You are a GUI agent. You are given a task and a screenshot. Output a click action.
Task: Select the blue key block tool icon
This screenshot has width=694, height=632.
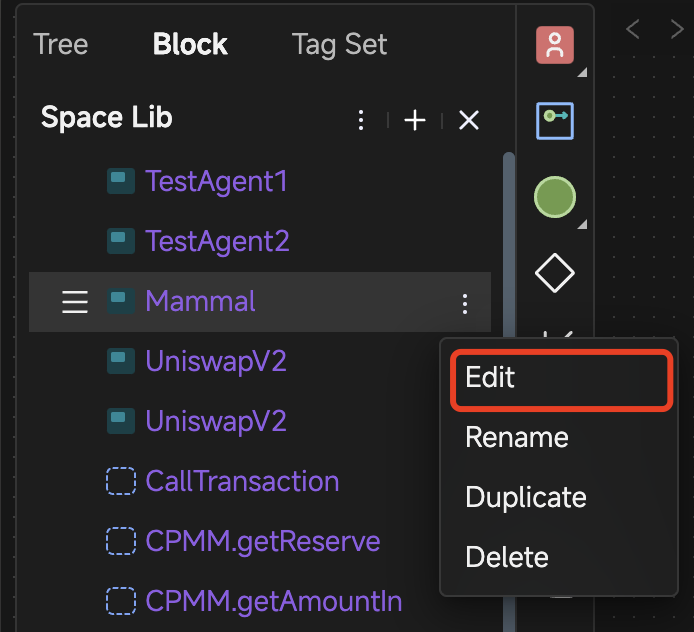(x=555, y=121)
